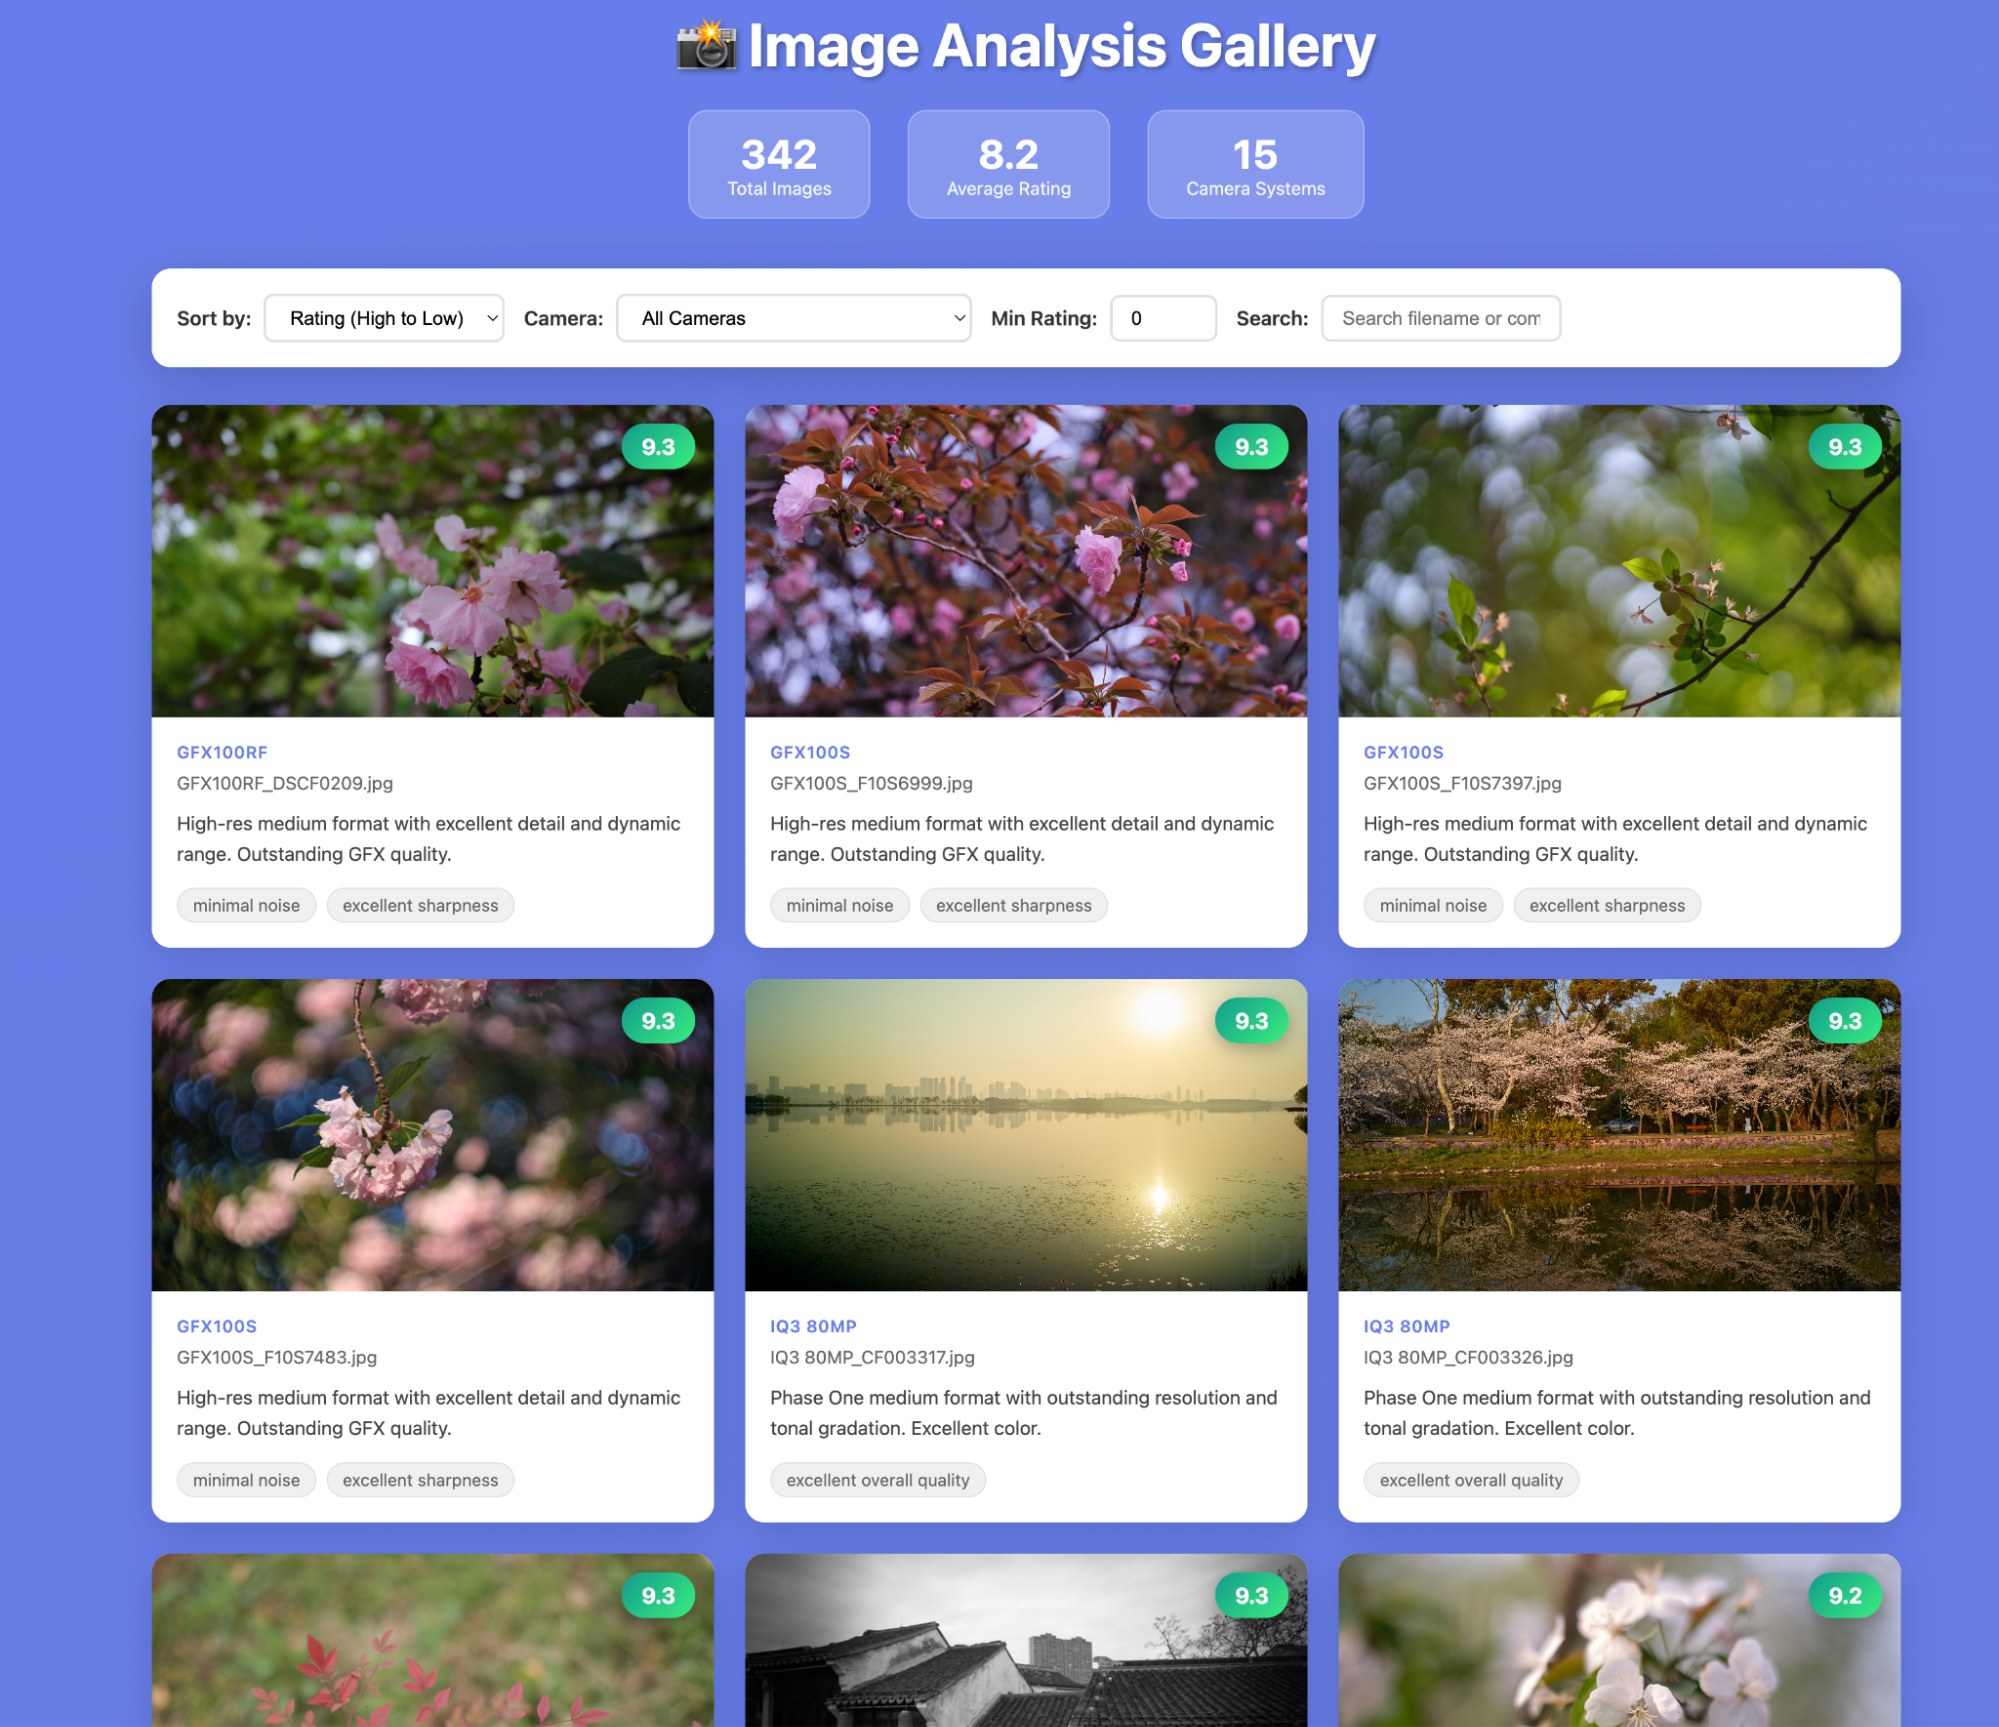The width and height of the screenshot is (1999, 1727).
Task: Focus the Search filename input
Action: point(1439,318)
